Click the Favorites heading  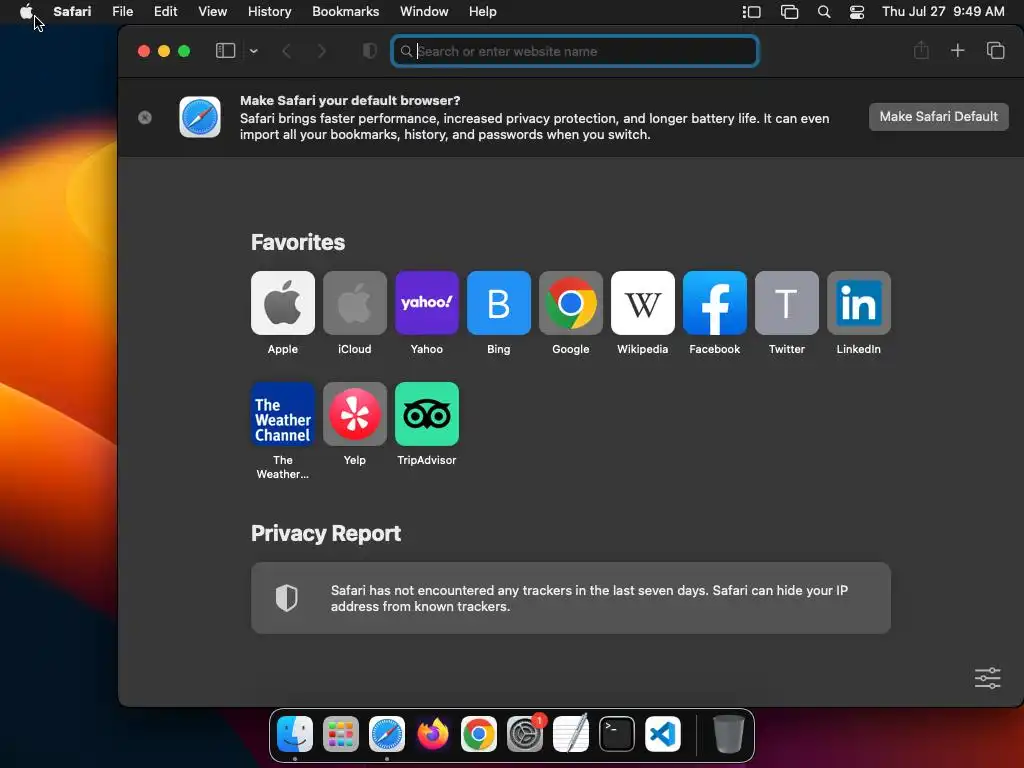click(298, 242)
